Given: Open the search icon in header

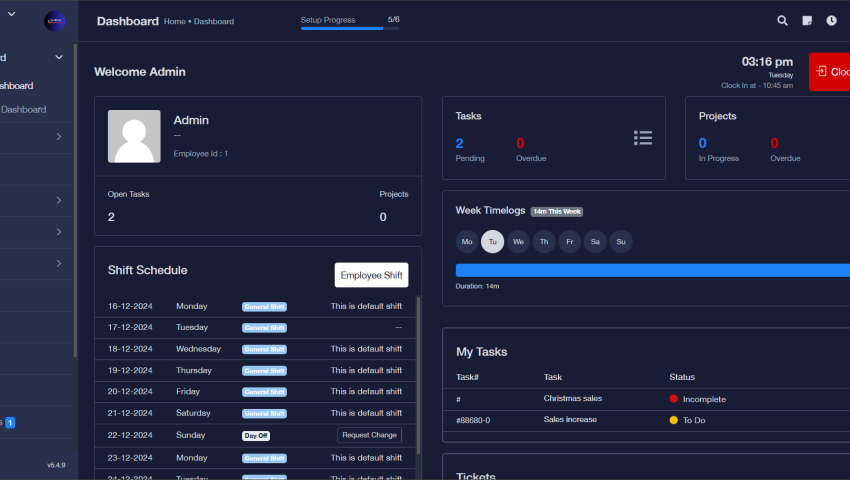Looking at the screenshot, I should (782, 21).
